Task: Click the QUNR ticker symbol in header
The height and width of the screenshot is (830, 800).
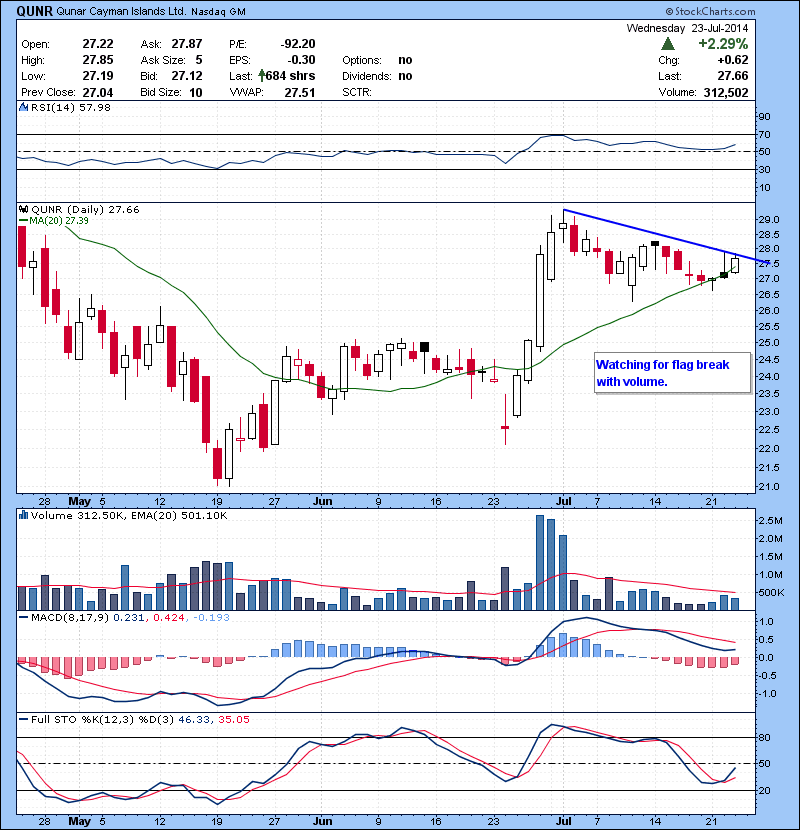Action: point(34,11)
